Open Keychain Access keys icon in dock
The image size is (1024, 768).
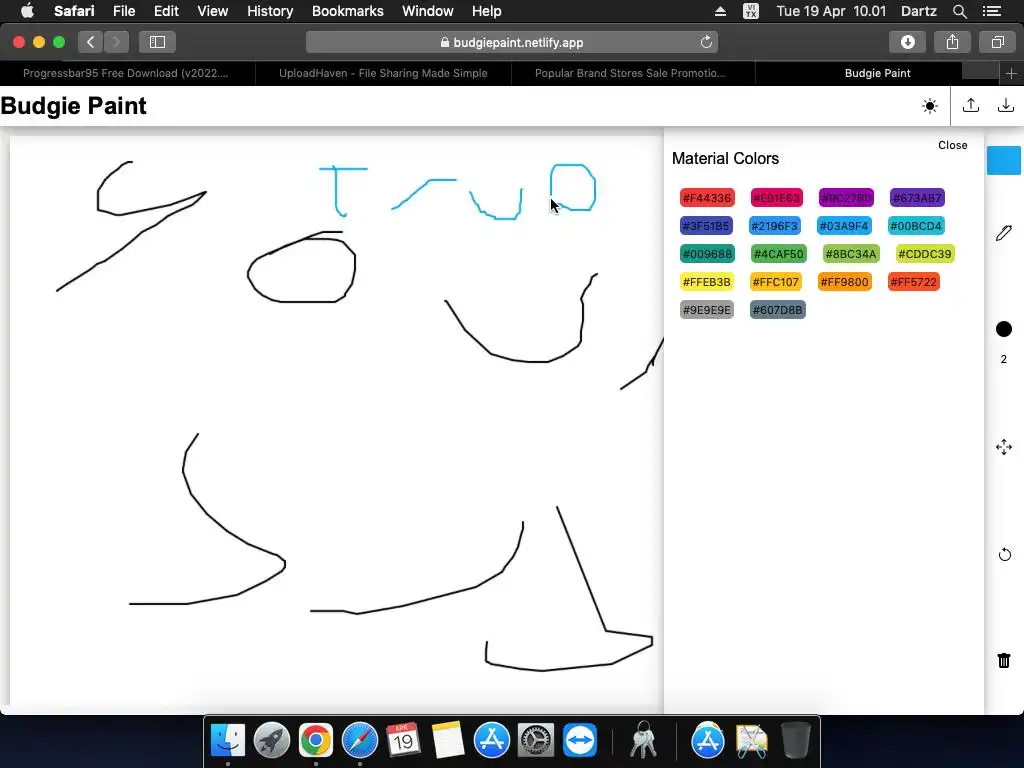[643, 740]
